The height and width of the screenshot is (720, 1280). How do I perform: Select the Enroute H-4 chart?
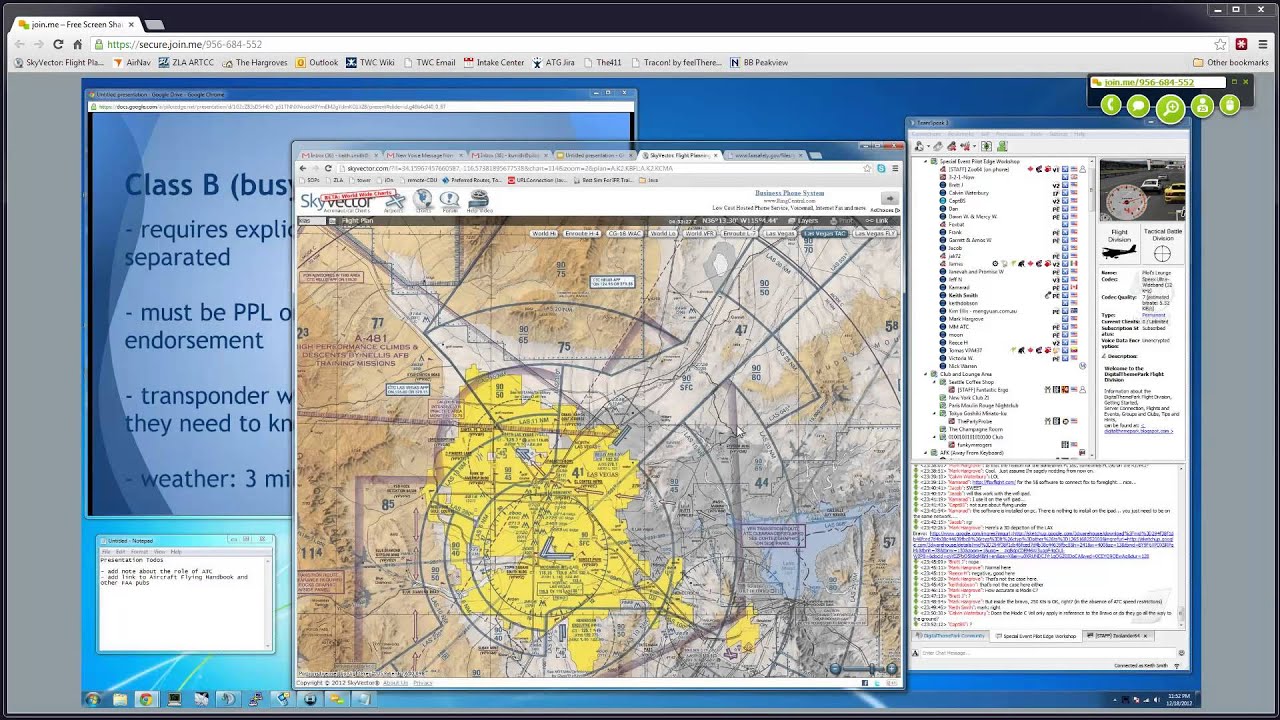(x=581, y=233)
